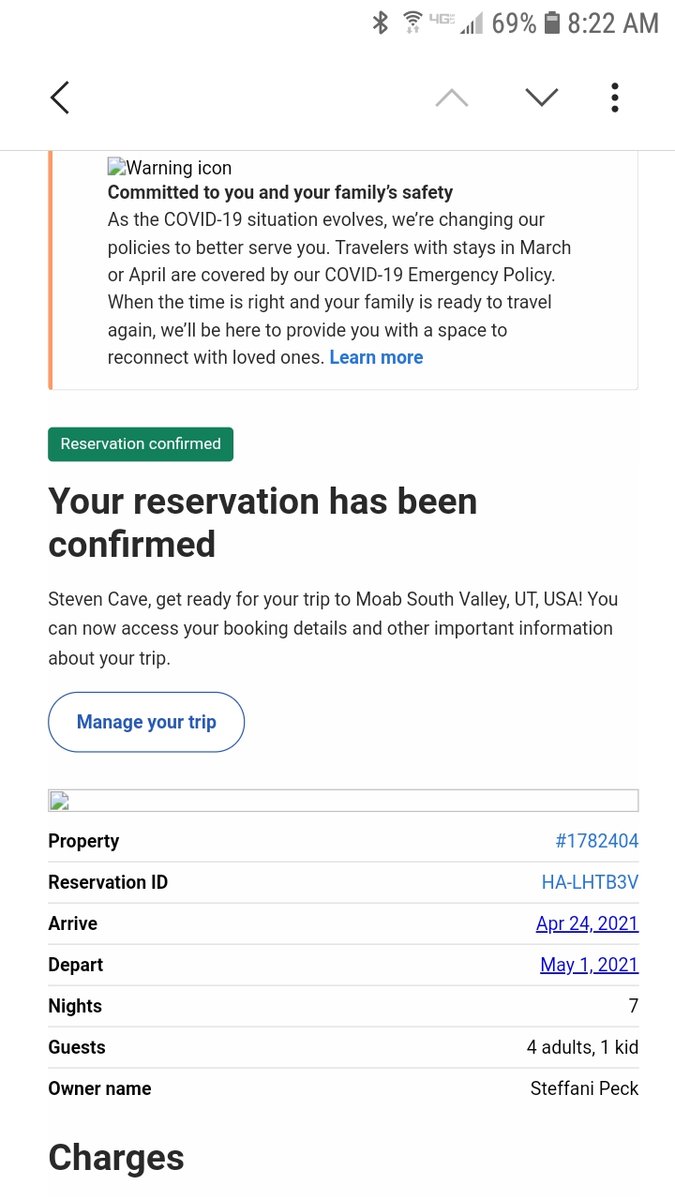
Task: Tap the May 1, 2021 departure date
Action: click(x=589, y=964)
